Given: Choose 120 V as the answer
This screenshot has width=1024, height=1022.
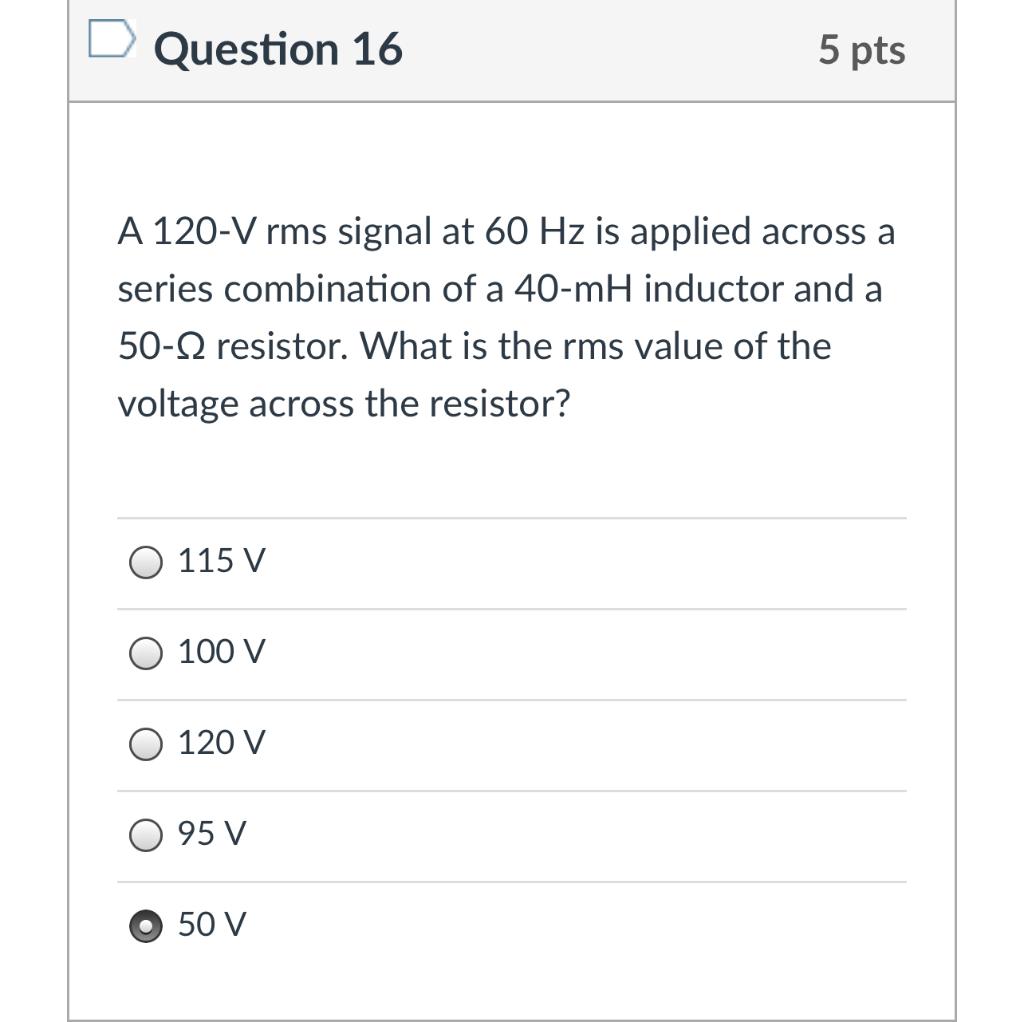Looking at the screenshot, I should tap(146, 743).
